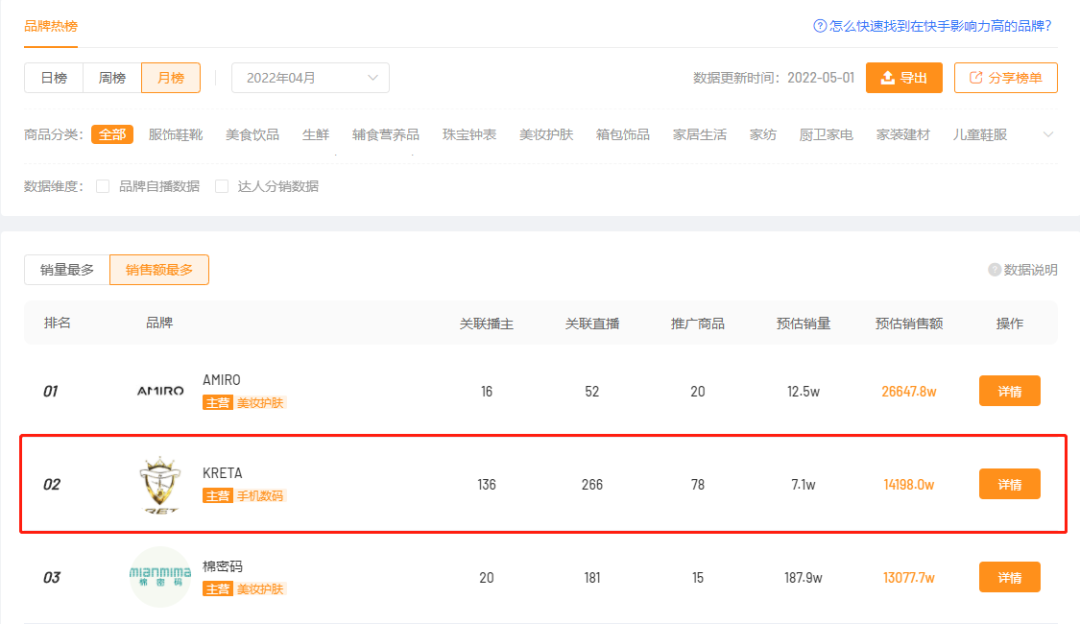Open 详情 for 棉密码 row
1080x624 pixels.
point(1010,578)
